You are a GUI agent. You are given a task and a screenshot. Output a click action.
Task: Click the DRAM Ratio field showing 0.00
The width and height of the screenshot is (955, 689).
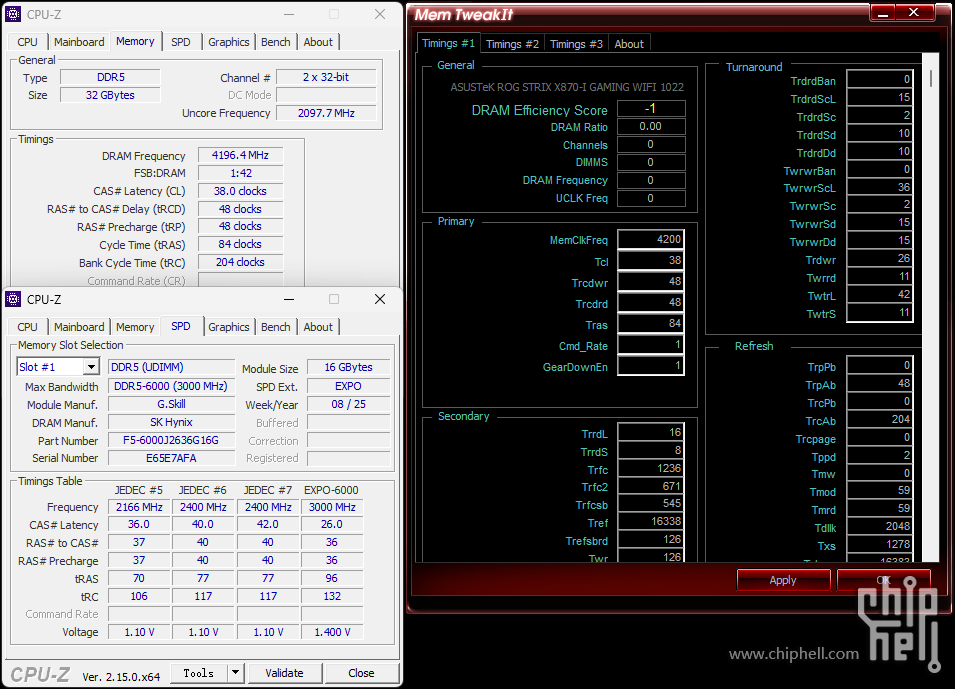click(x=651, y=127)
